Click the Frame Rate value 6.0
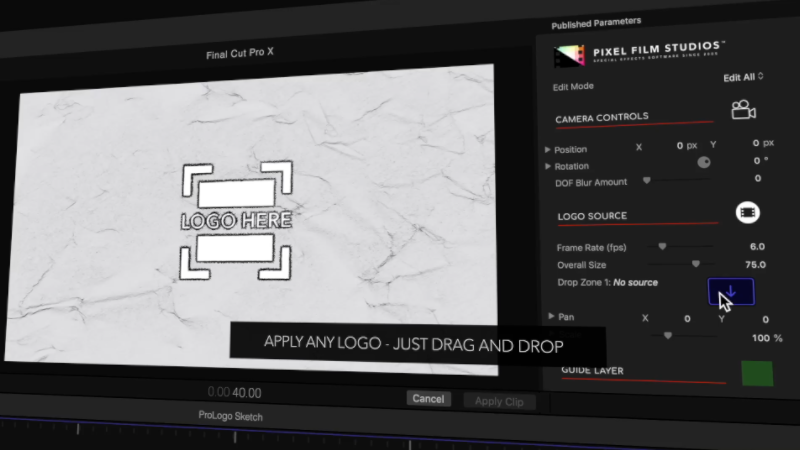The image size is (800, 450). pyautogui.click(x=757, y=246)
